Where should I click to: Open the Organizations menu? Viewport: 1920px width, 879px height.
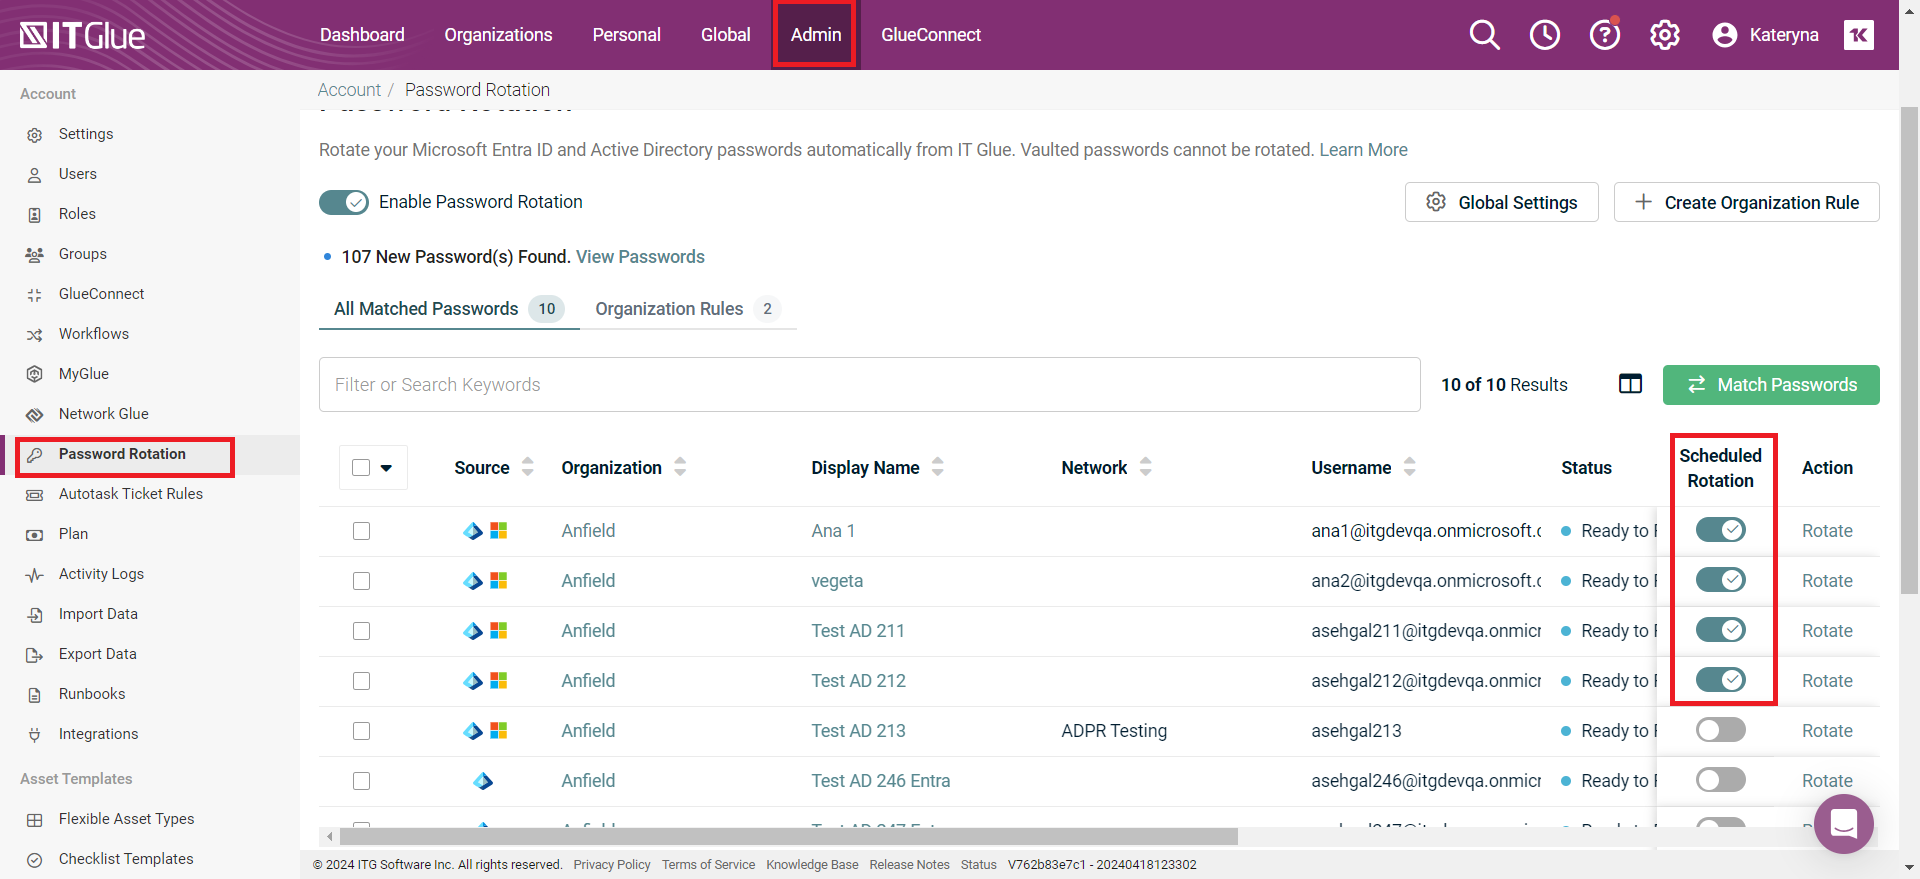[498, 35]
